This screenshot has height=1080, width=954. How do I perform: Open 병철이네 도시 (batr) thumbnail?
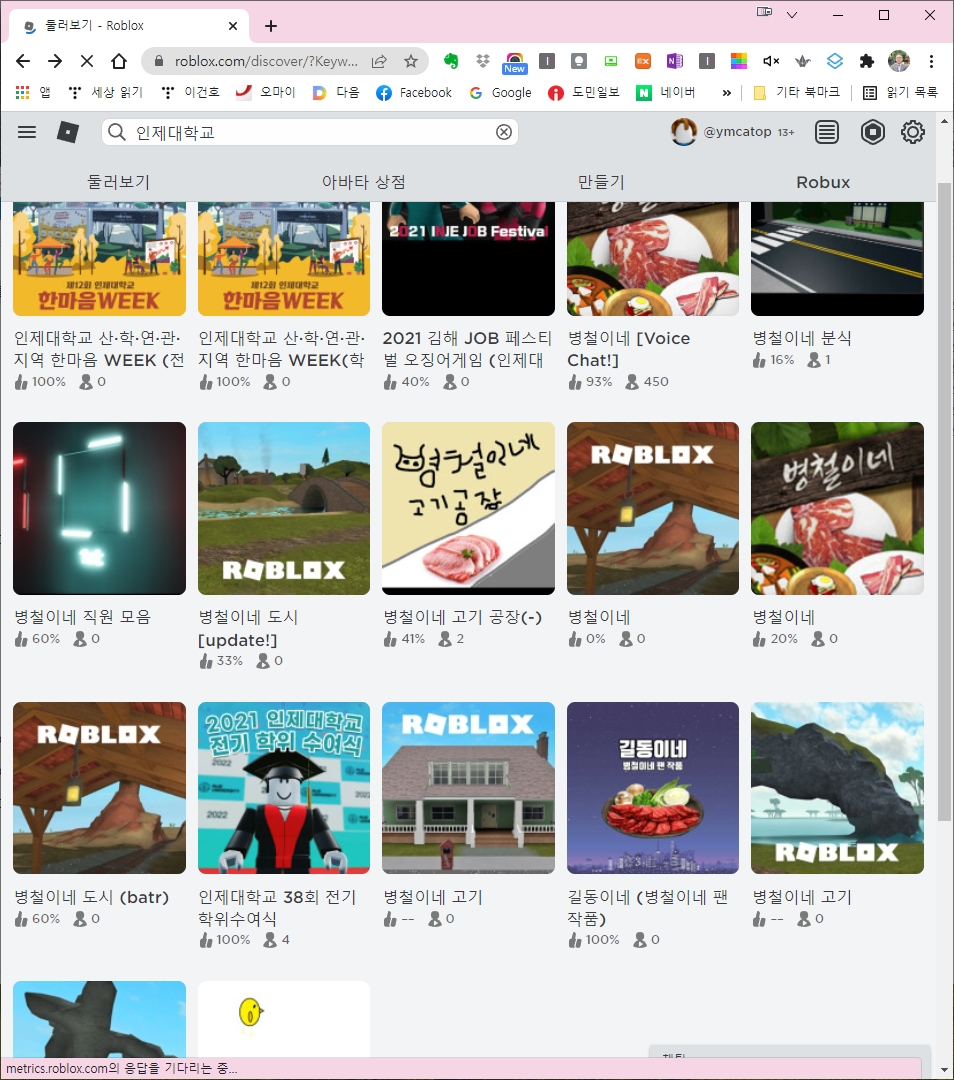[x=99, y=788]
